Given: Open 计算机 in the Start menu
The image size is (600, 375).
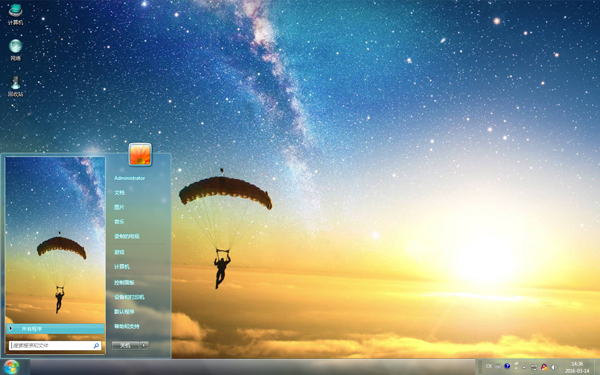Looking at the screenshot, I should [x=122, y=266].
